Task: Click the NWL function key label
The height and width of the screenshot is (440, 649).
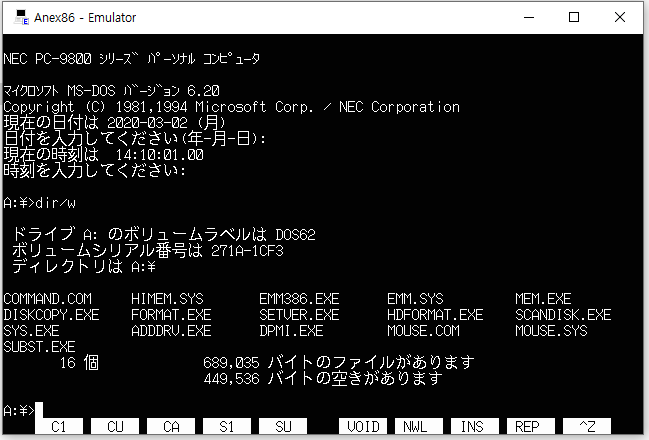Action: pyautogui.click(x=419, y=426)
